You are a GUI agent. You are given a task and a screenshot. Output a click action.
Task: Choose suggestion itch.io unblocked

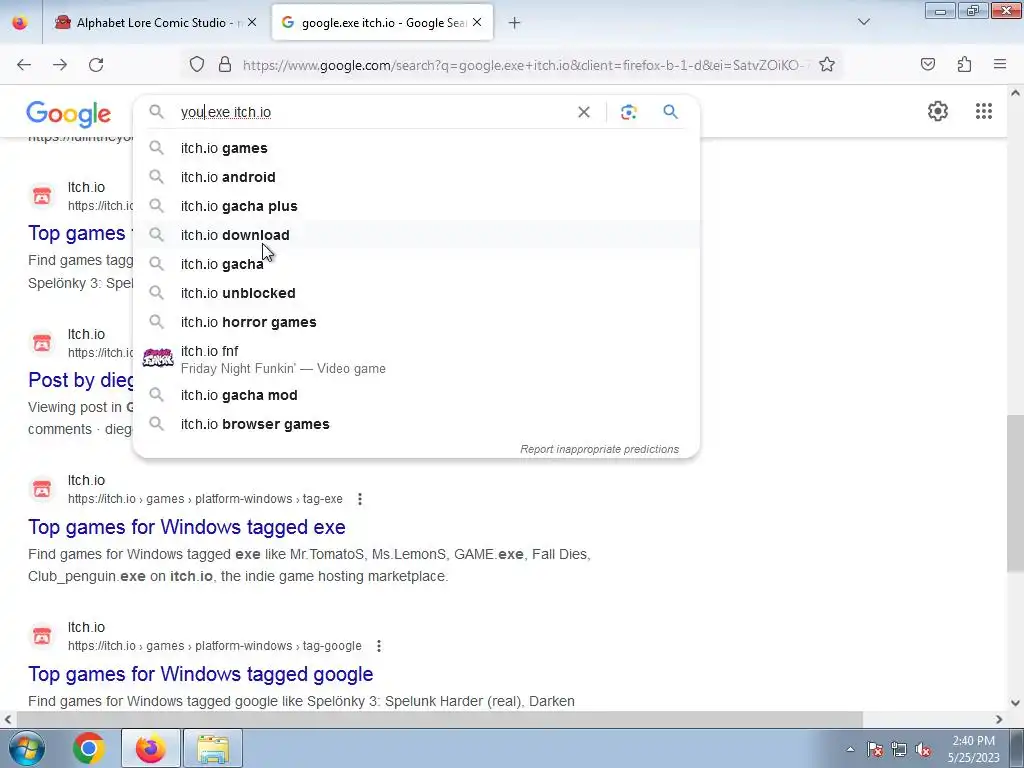[417, 293]
